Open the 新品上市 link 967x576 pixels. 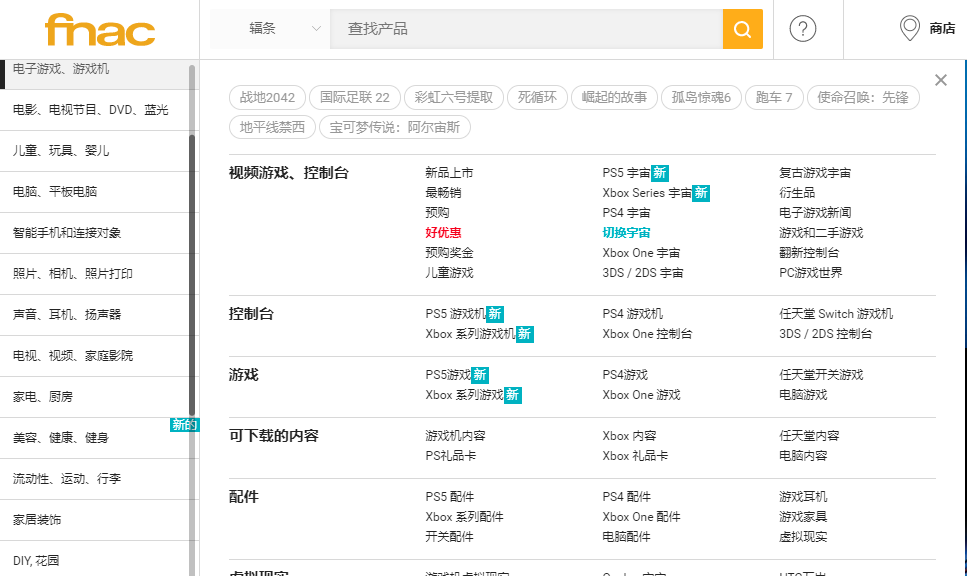[x=449, y=173]
